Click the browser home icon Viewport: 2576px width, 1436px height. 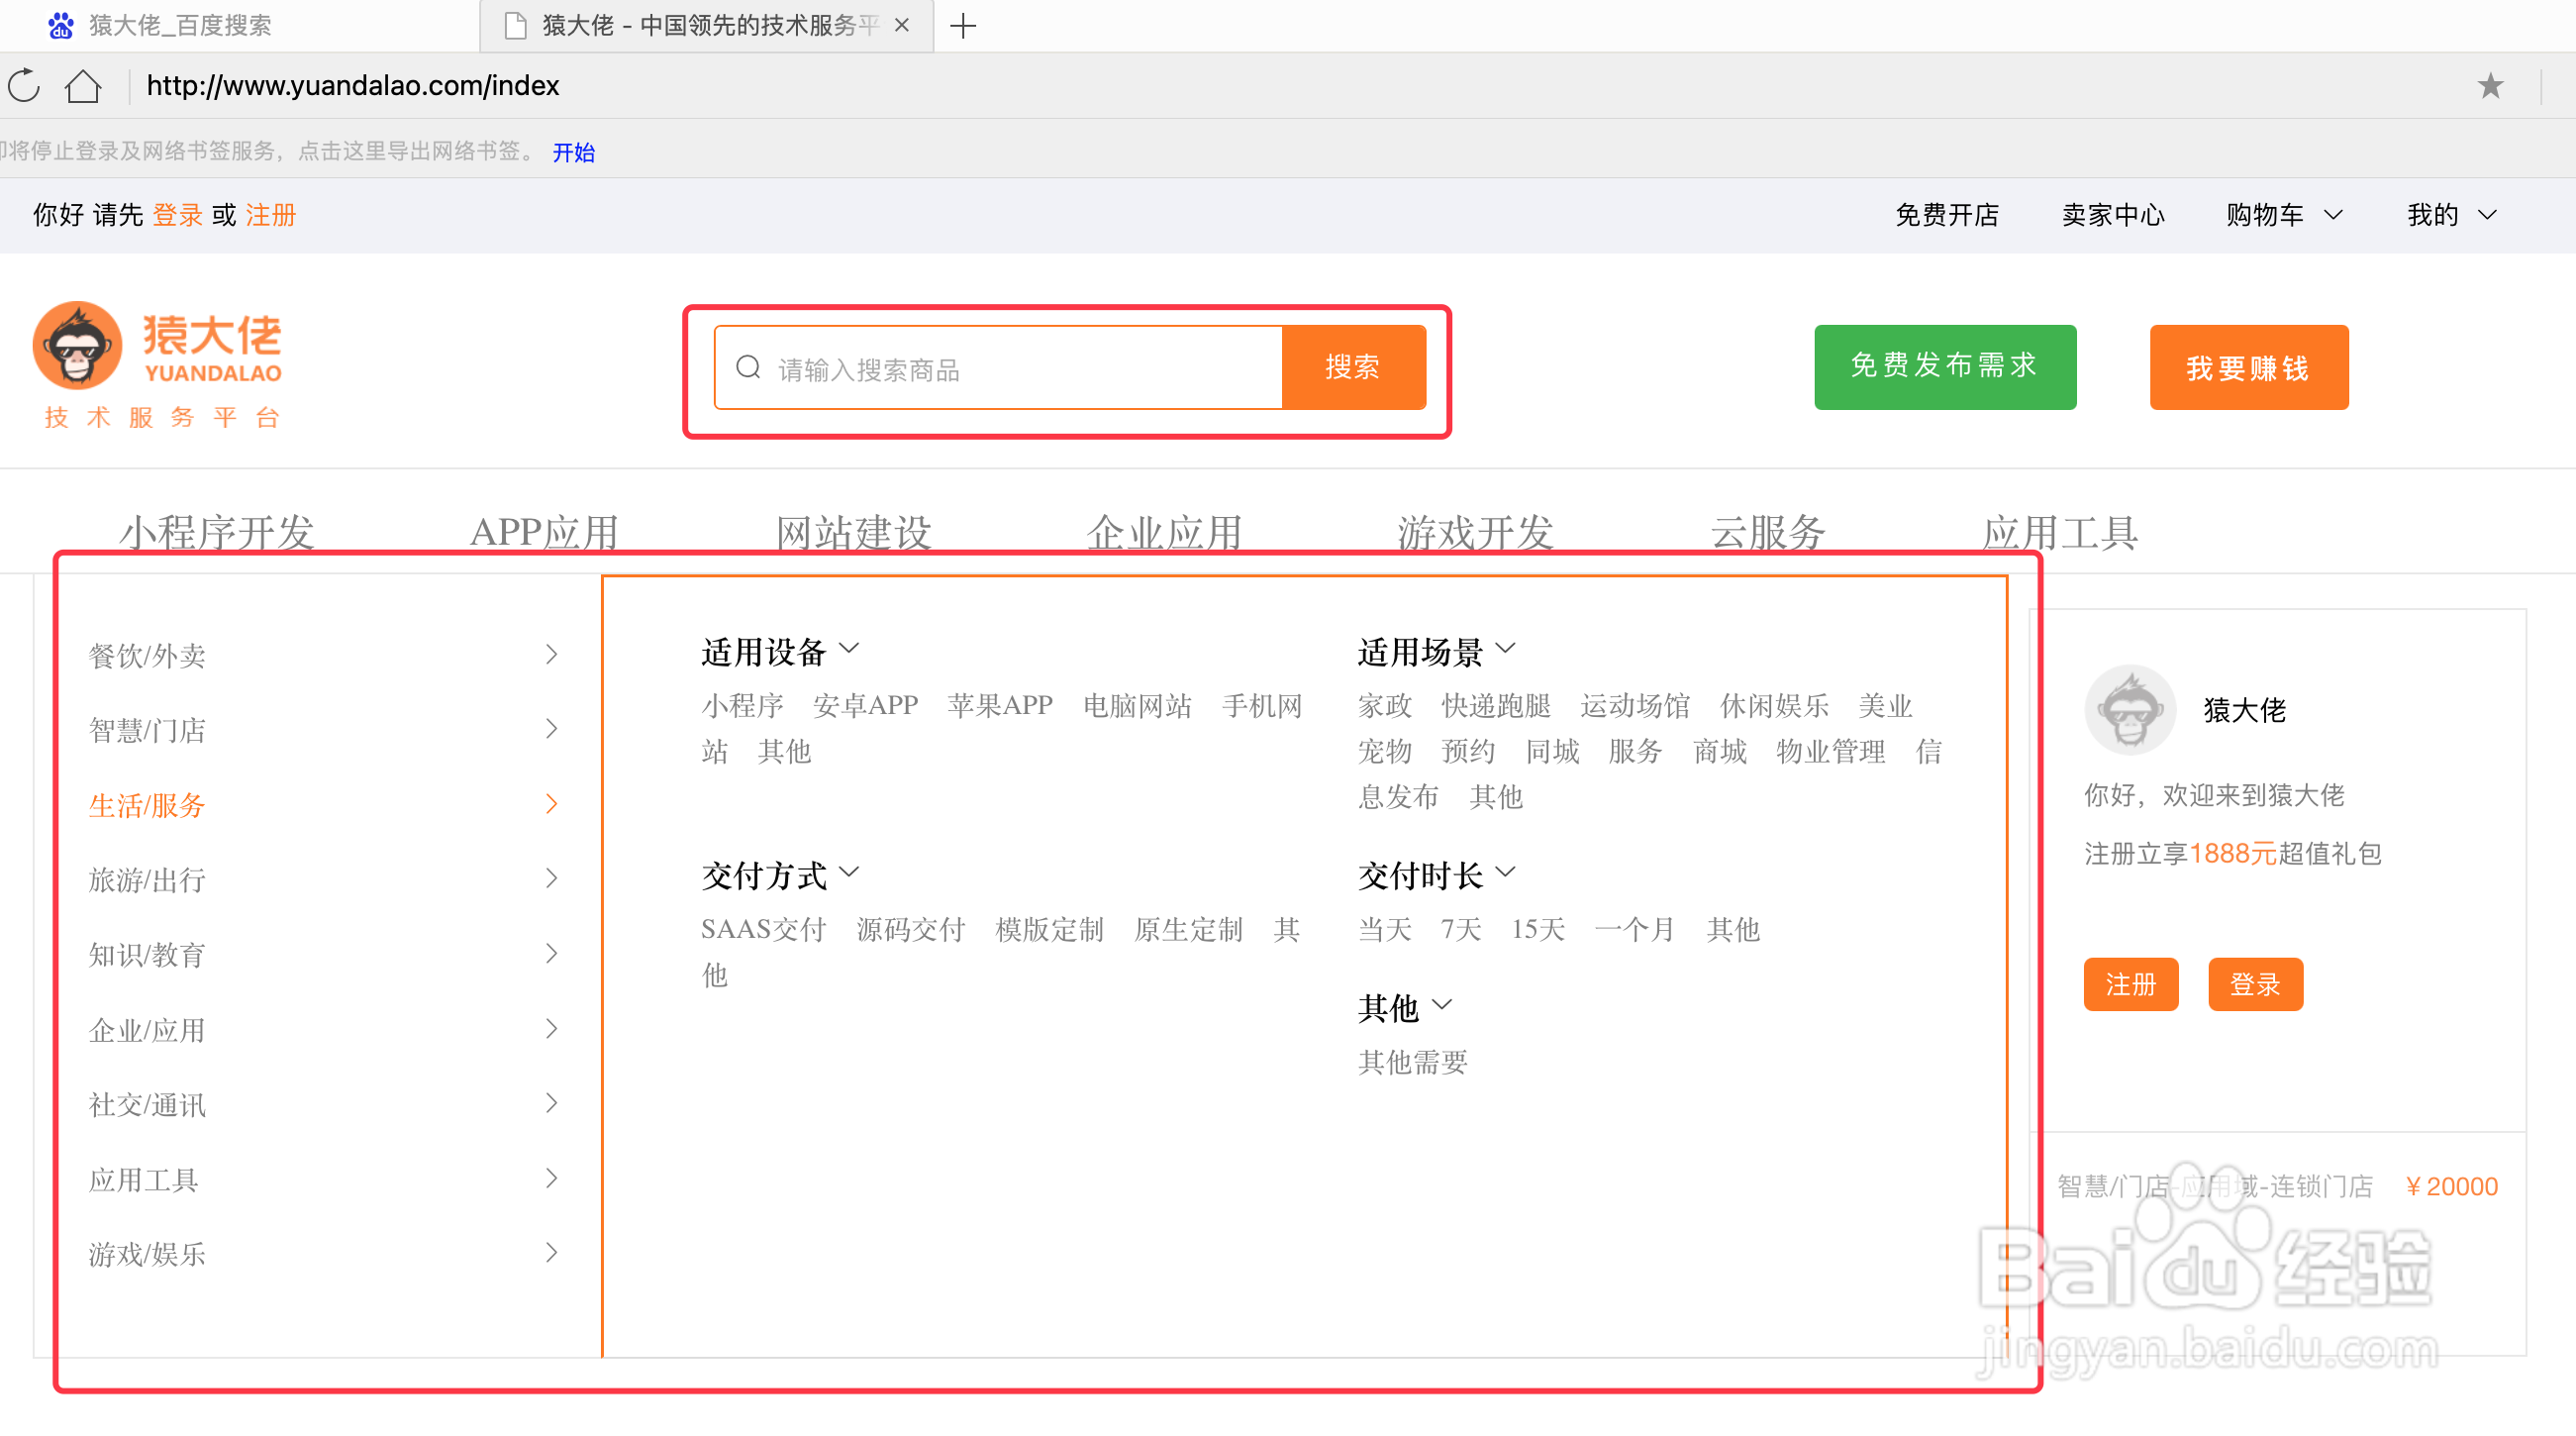point(83,86)
